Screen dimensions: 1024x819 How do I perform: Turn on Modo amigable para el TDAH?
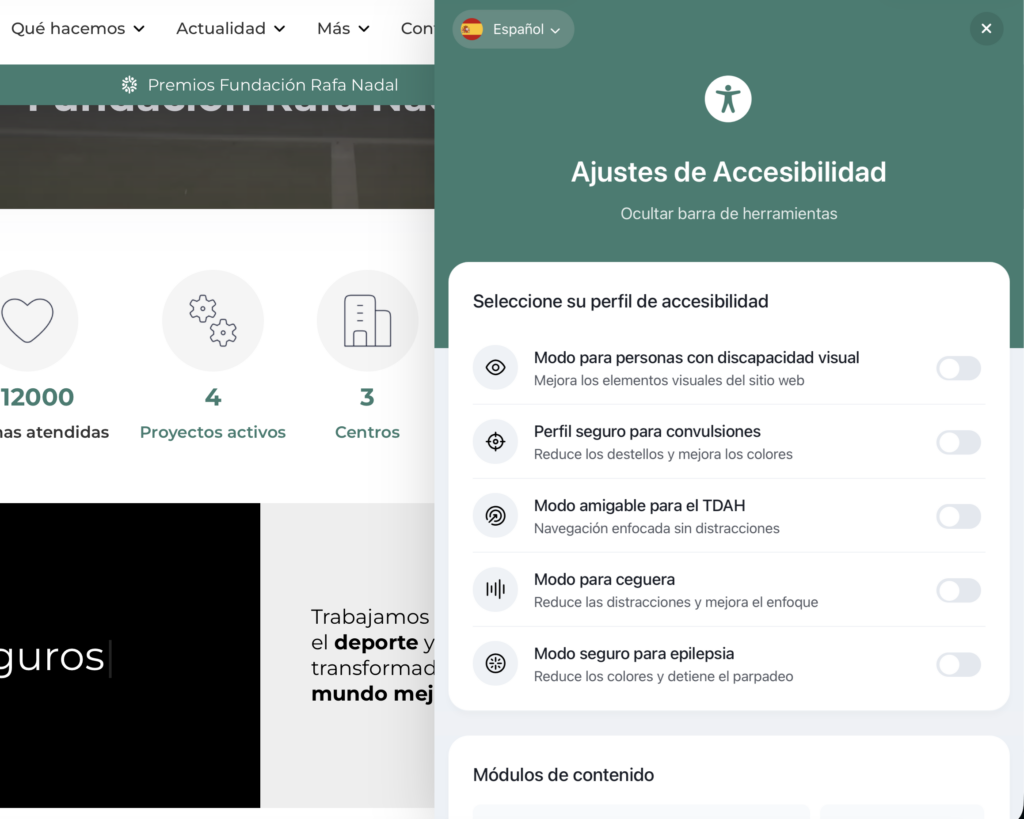(x=958, y=516)
